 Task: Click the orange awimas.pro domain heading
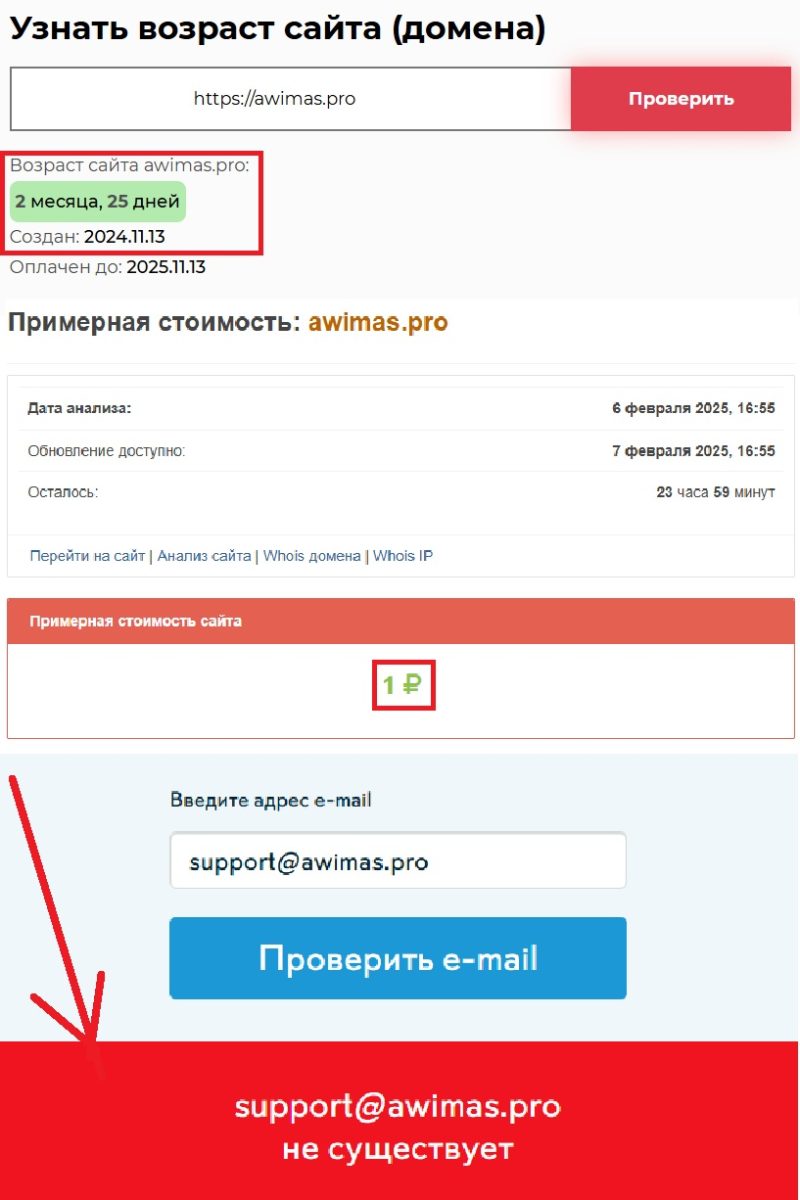tap(378, 323)
